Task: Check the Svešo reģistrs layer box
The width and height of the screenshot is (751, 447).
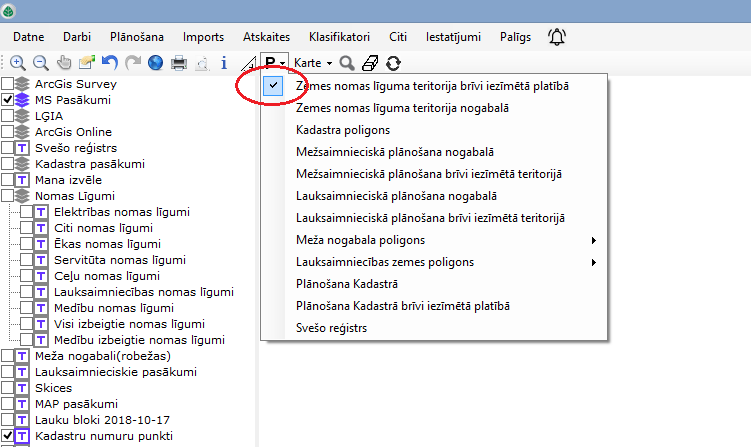Action: pos(7,148)
